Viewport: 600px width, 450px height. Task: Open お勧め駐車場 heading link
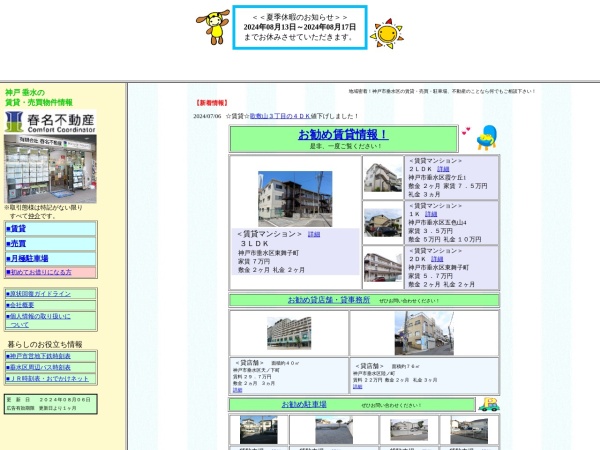coord(304,404)
